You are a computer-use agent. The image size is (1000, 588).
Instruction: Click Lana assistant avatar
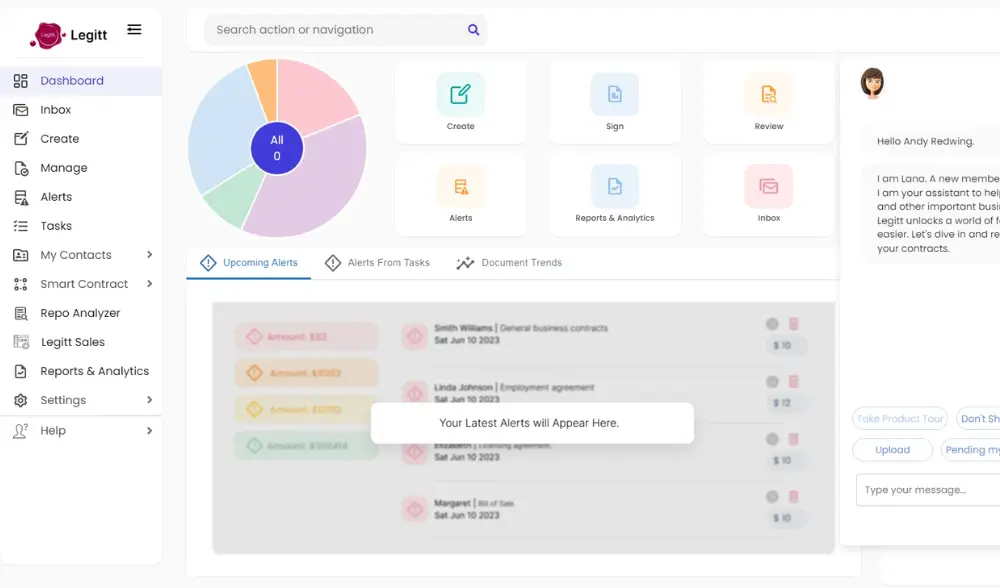pyautogui.click(x=872, y=83)
